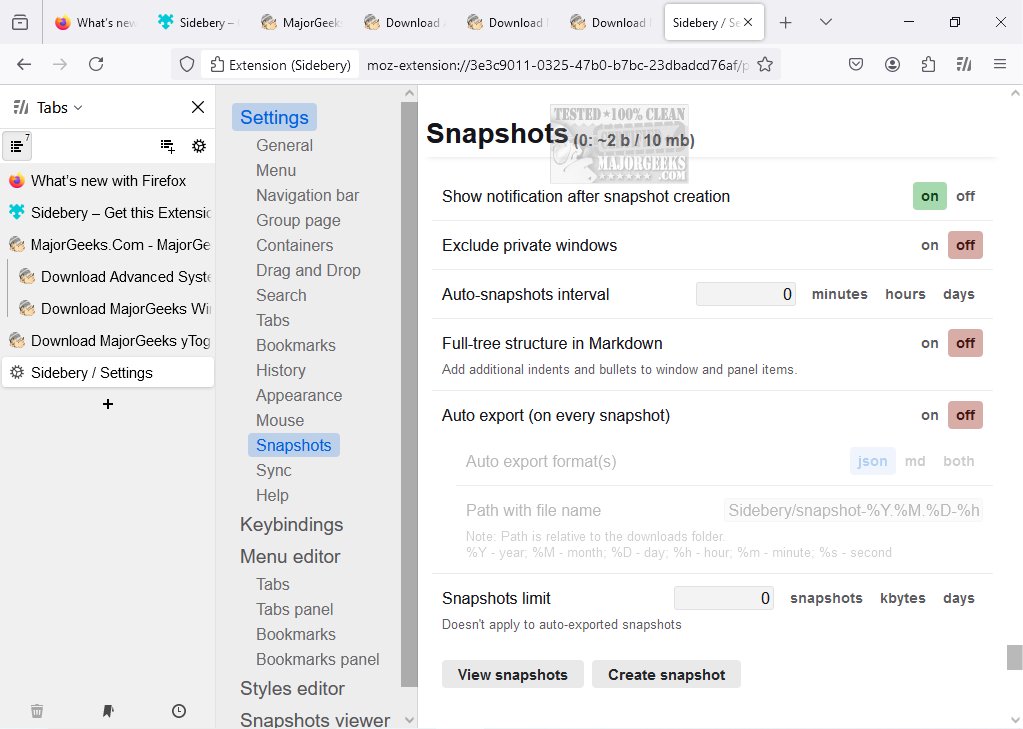Choose days unit for snapshots limit
Screen dimensions: 1023x729
coord(958,598)
